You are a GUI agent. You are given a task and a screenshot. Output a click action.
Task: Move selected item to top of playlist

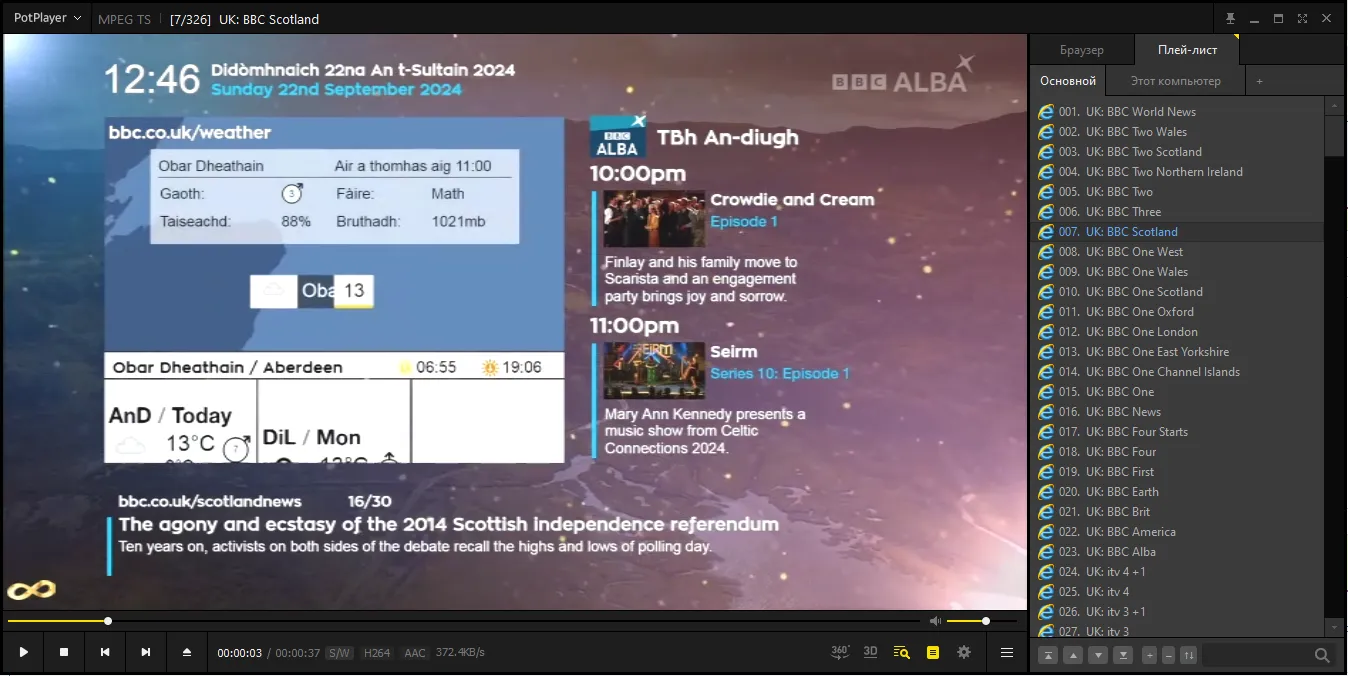pos(1048,655)
